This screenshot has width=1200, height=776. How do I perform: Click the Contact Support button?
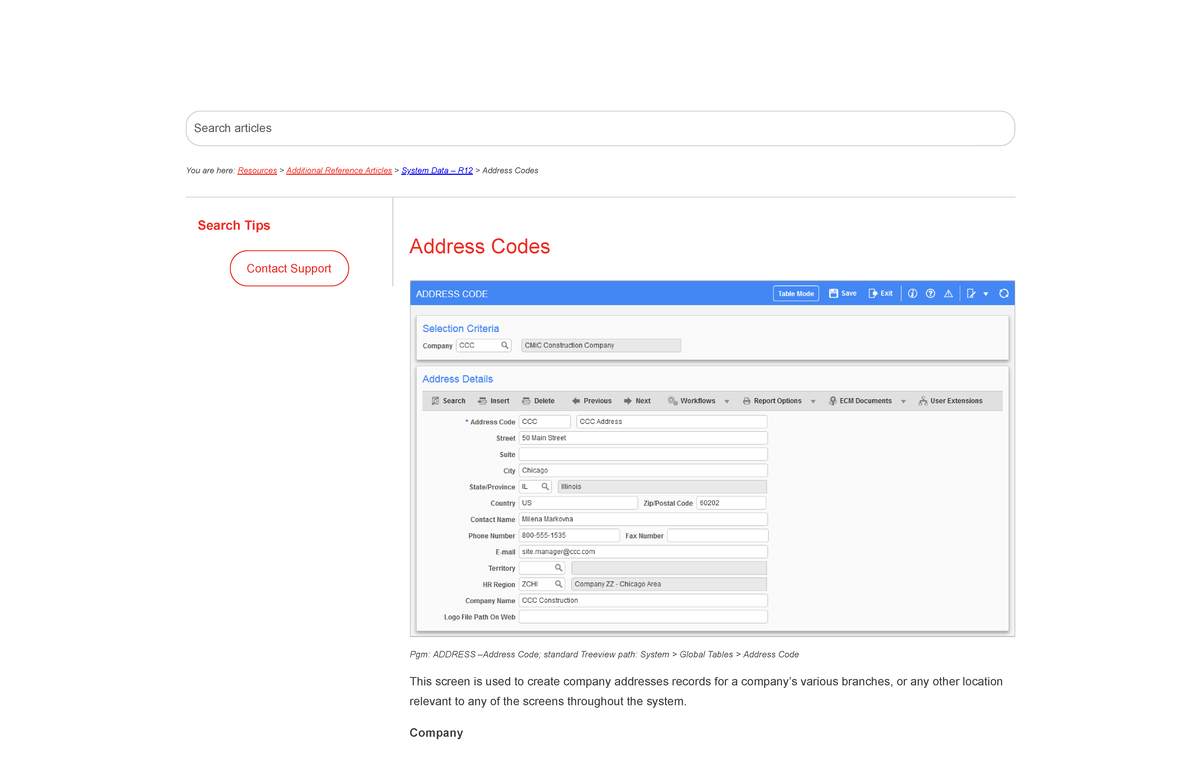click(289, 268)
